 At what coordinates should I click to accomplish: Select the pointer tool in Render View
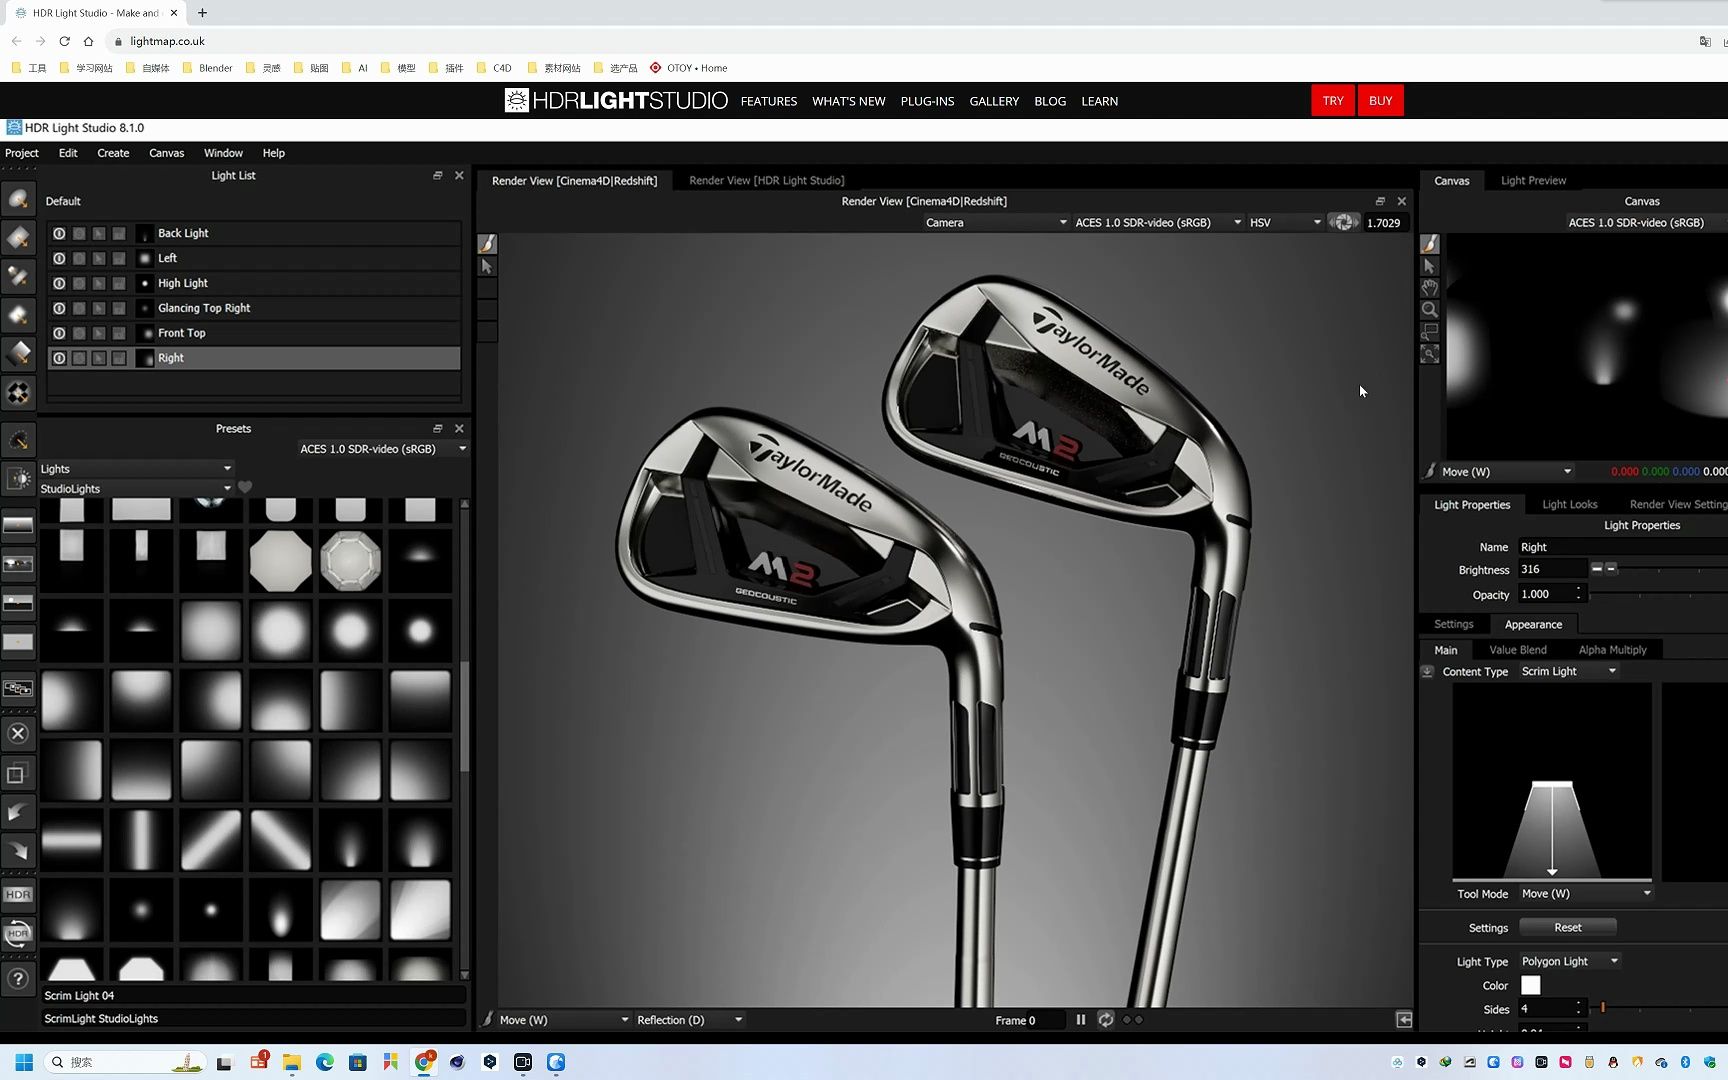487,266
